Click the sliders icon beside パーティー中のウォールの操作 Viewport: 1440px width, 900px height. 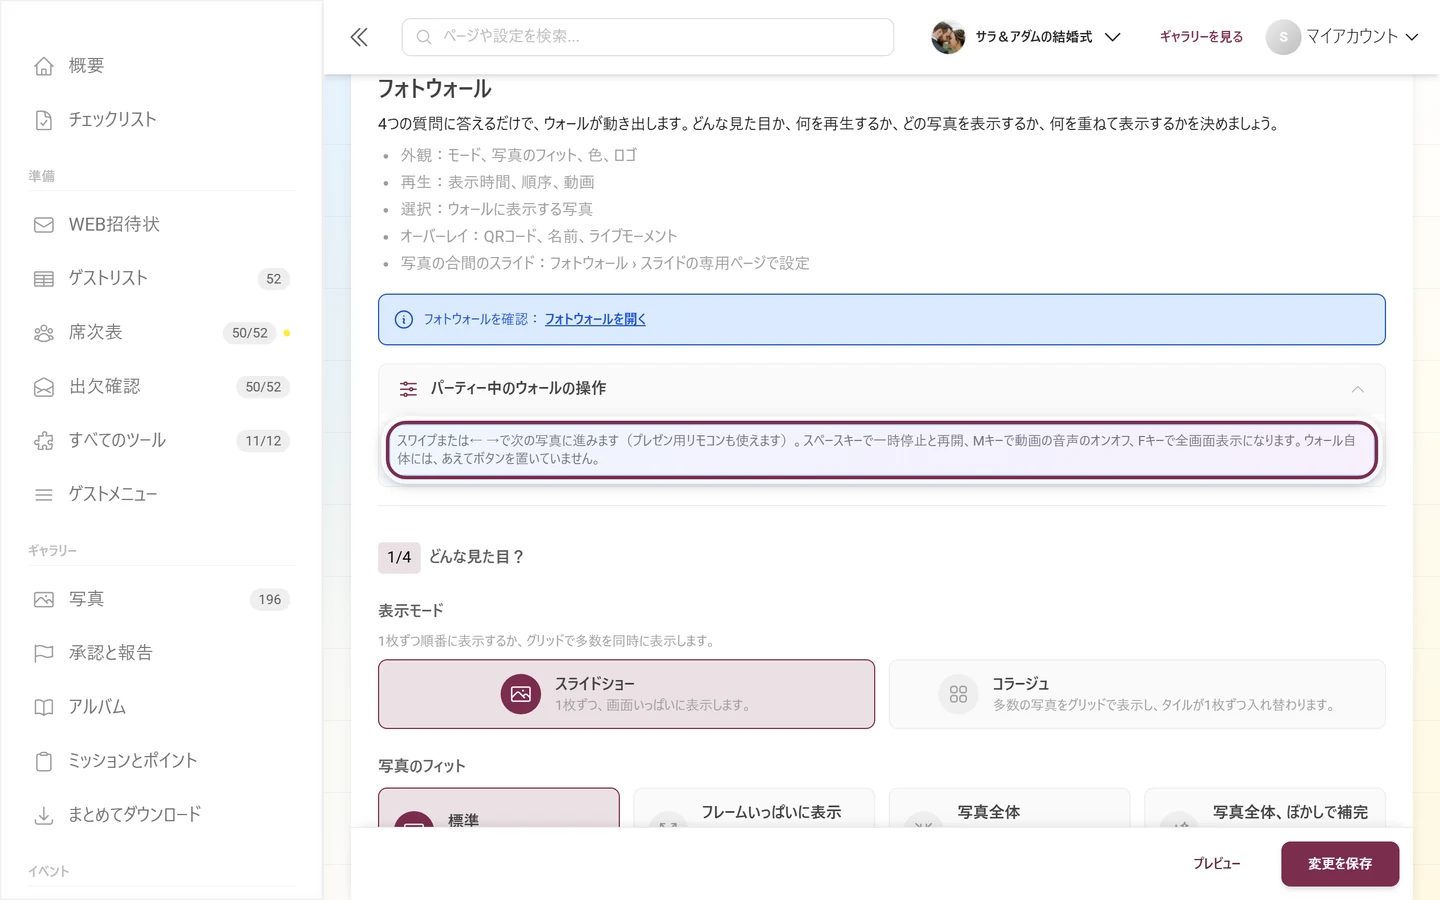(x=408, y=389)
